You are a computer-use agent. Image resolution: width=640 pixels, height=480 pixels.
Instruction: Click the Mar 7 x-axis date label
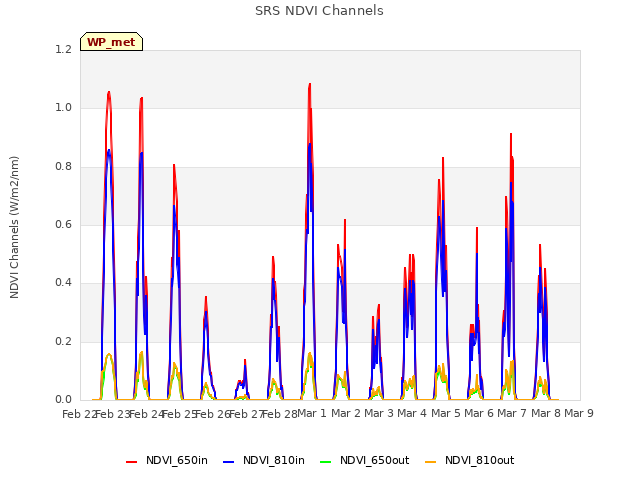[512, 413]
